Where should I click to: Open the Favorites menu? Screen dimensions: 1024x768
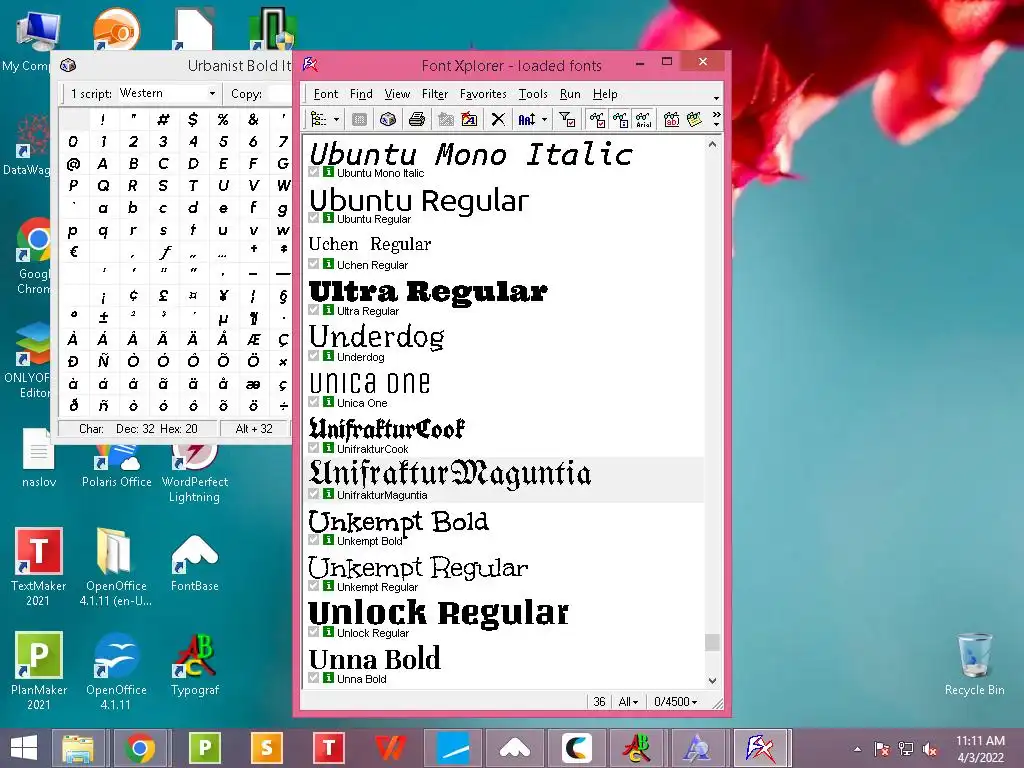pos(483,94)
